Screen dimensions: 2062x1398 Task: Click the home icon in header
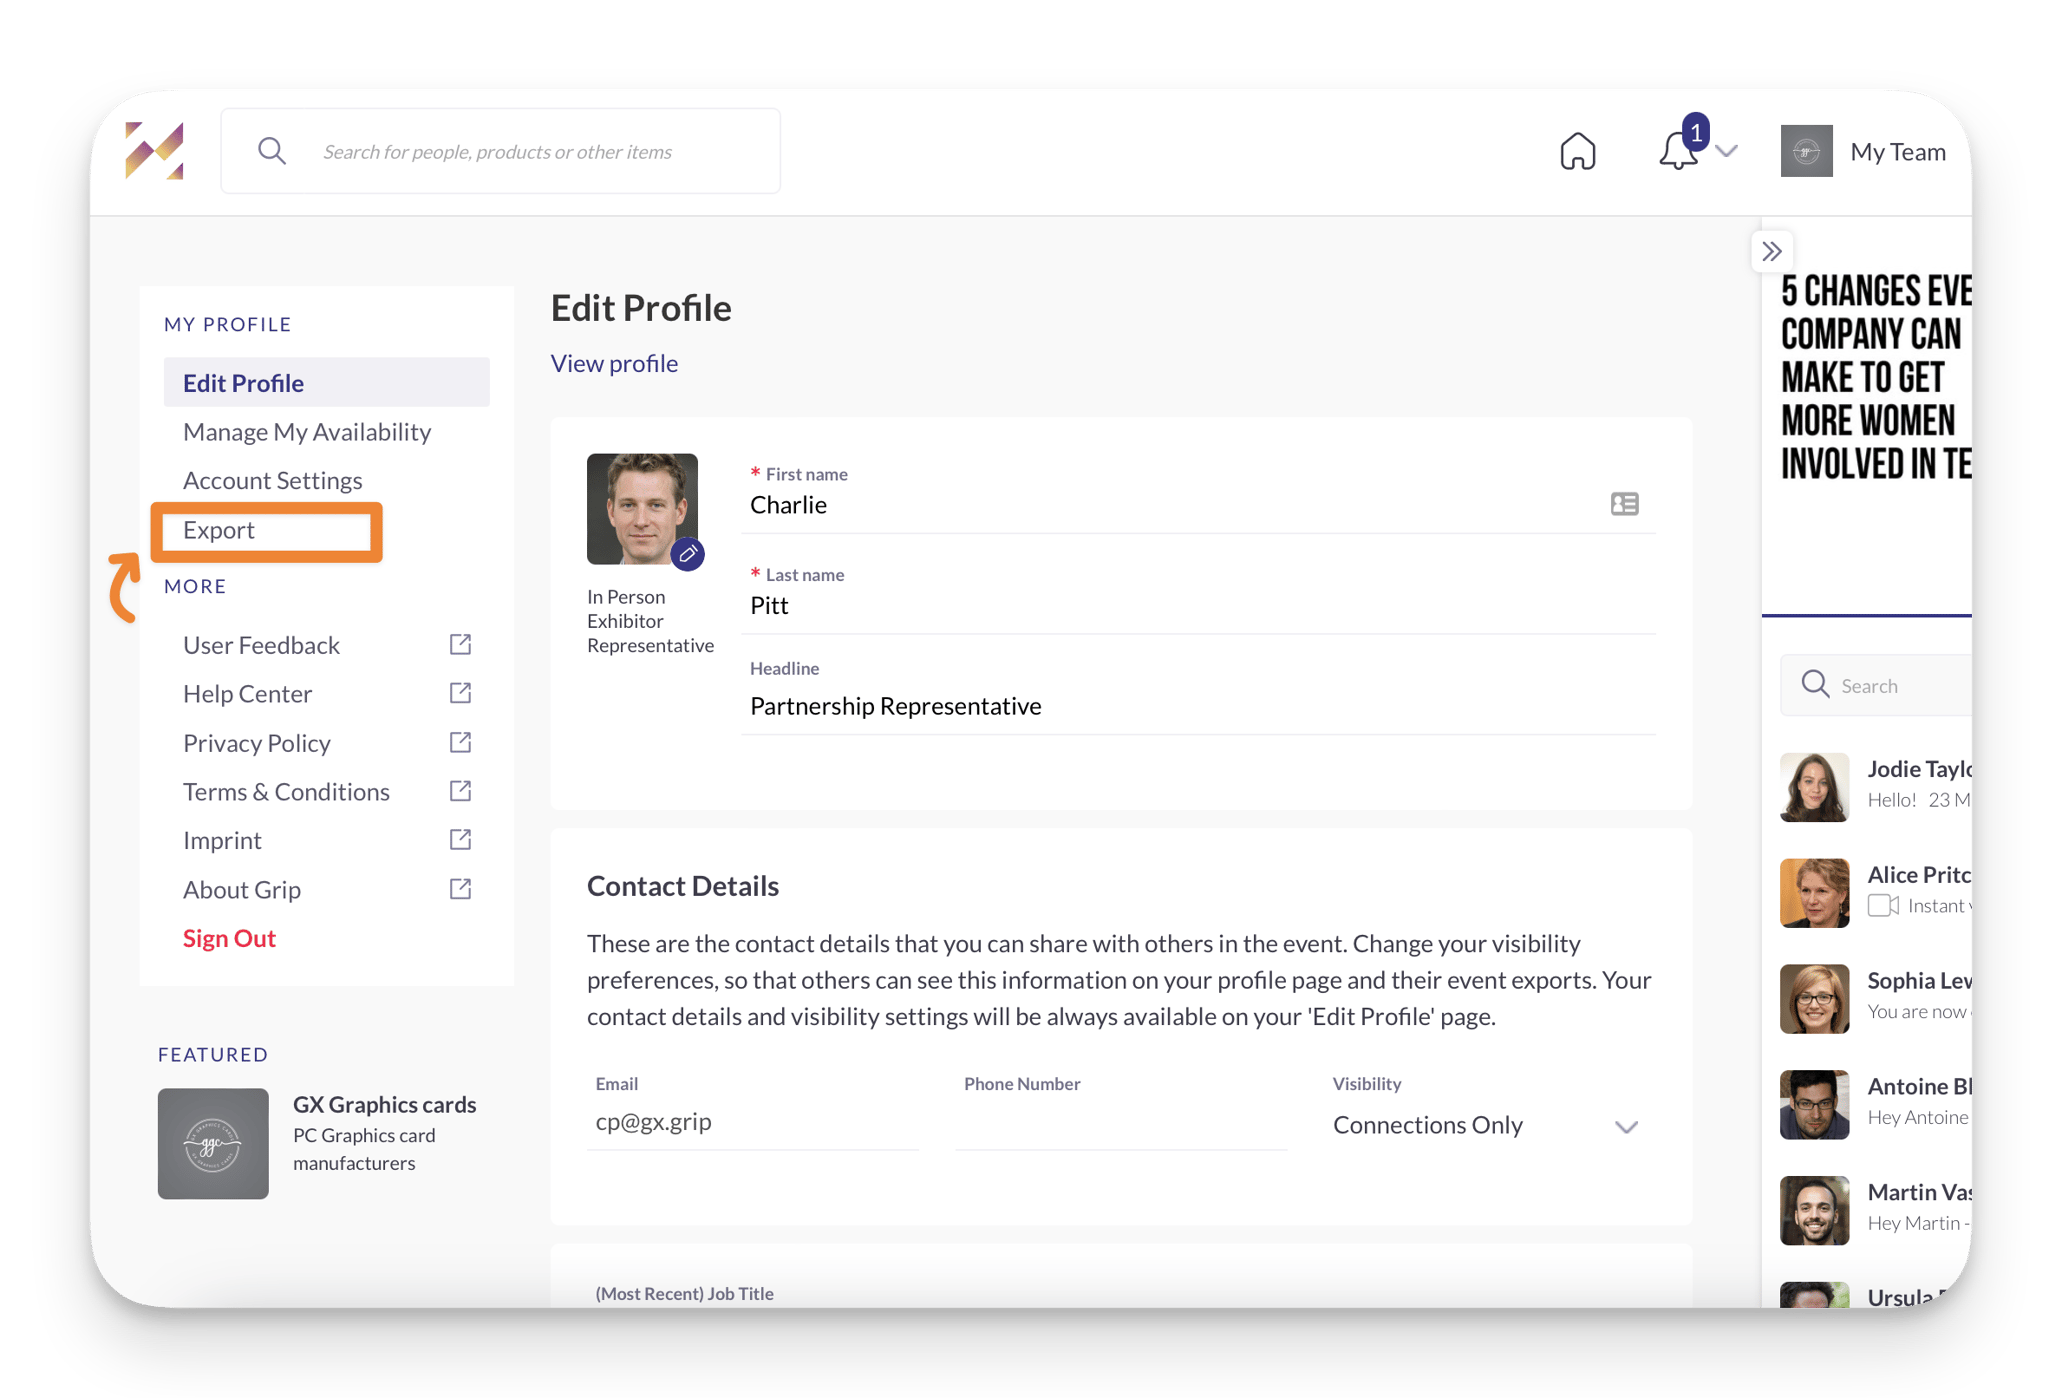(1577, 152)
